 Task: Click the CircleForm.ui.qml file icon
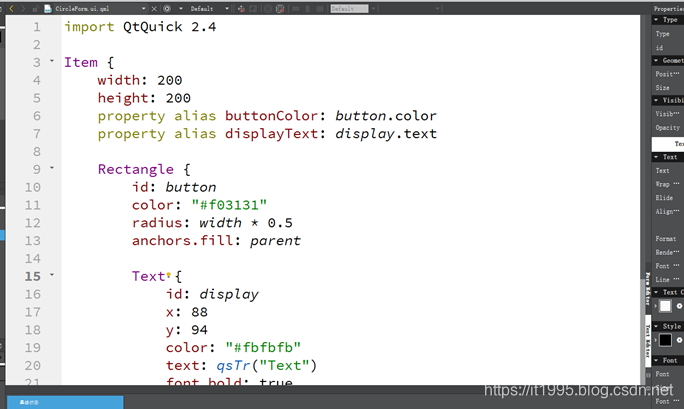[48, 8]
